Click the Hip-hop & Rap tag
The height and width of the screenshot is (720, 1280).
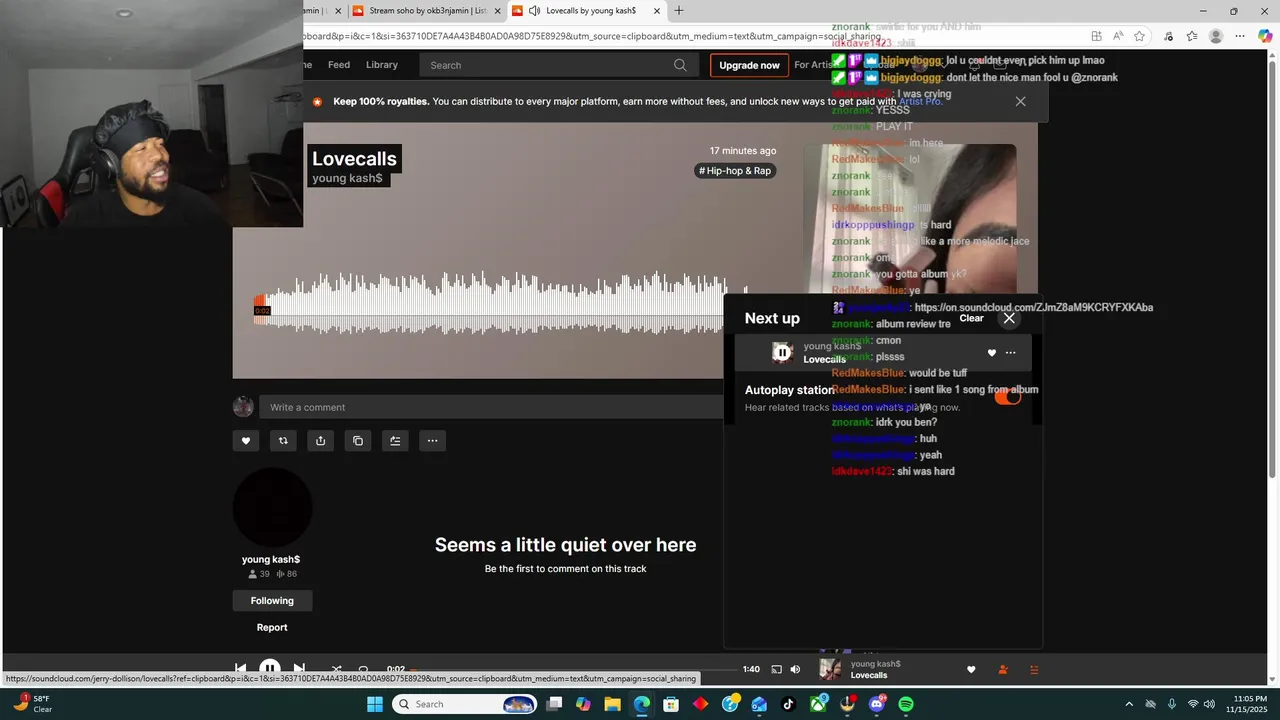tap(735, 171)
